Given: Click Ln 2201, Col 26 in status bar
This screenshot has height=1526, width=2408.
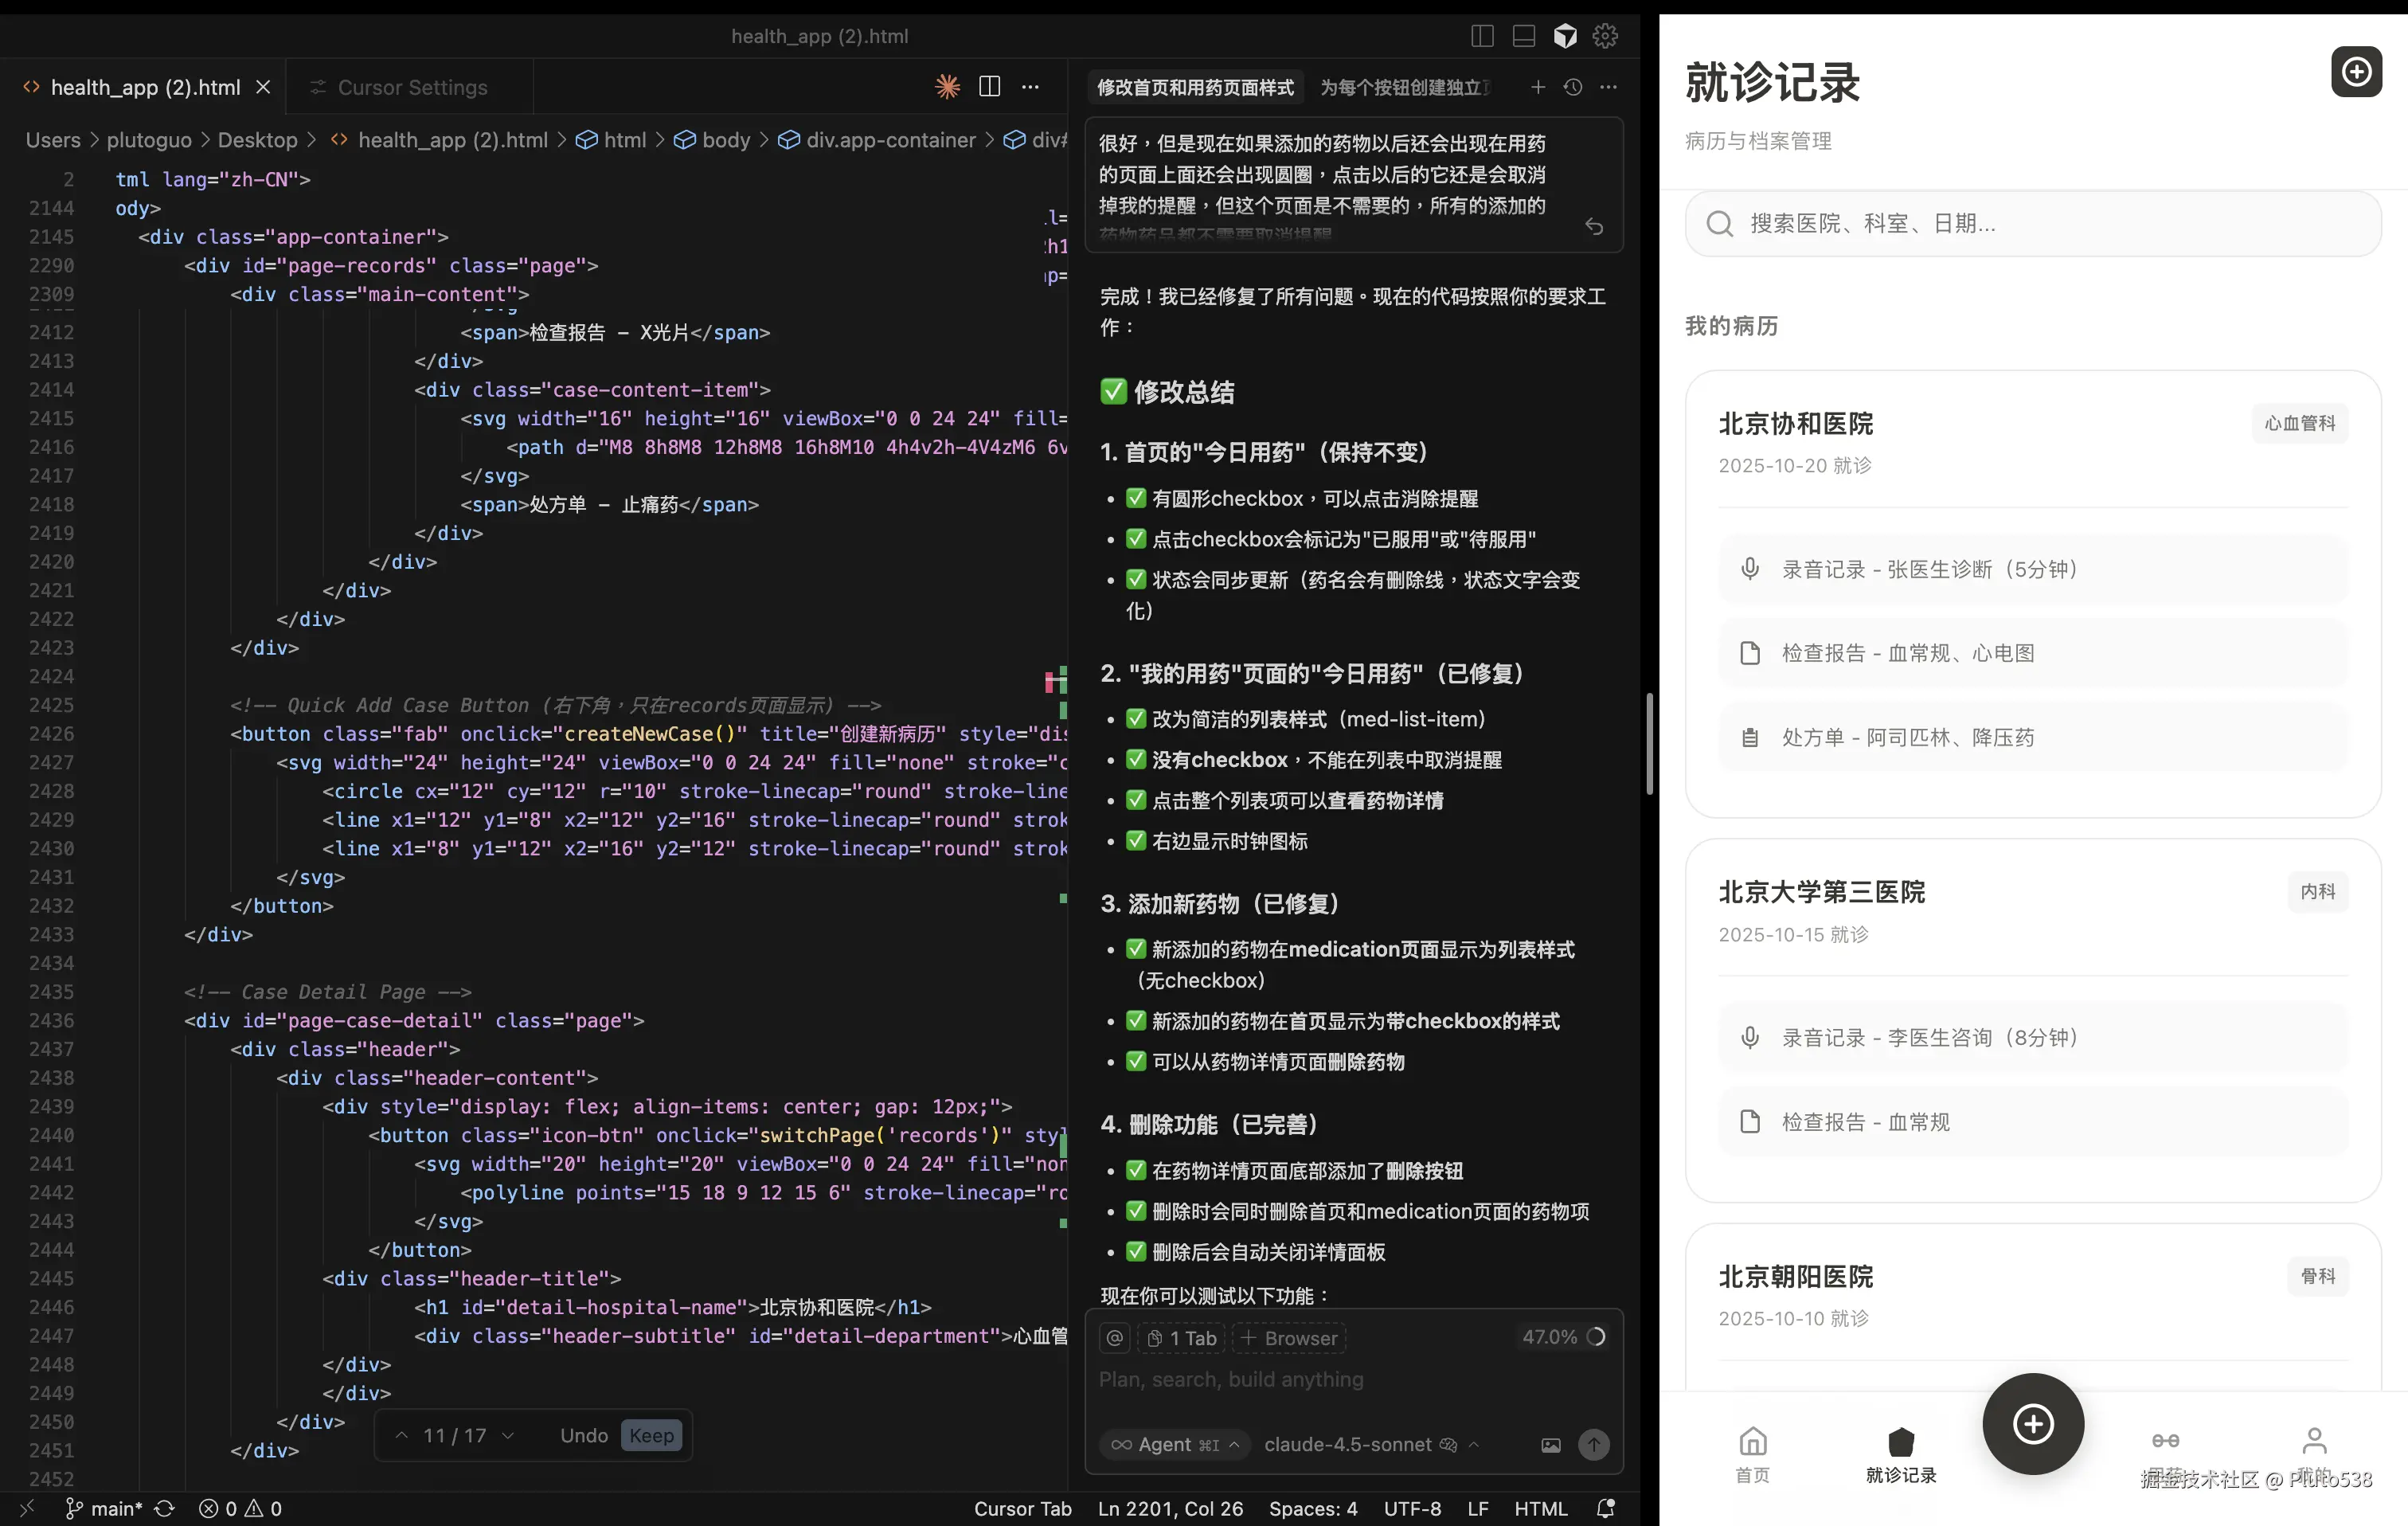Looking at the screenshot, I should tap(1170, 1508).
